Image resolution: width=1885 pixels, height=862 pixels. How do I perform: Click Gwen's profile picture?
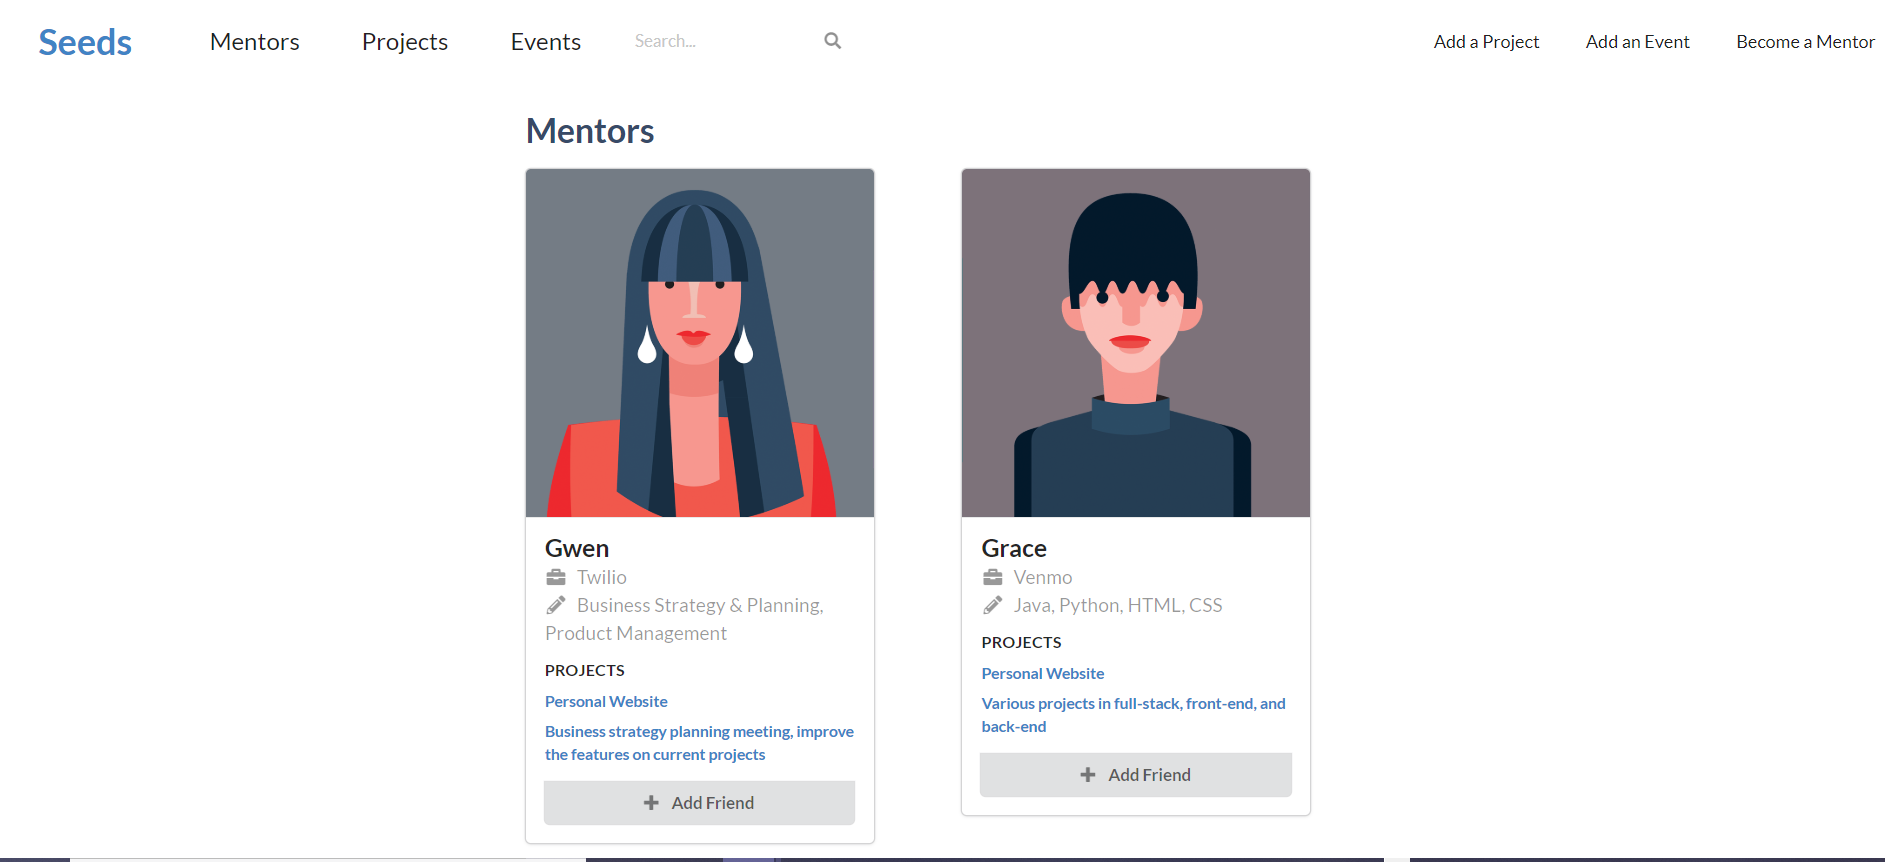pos(700,343)
